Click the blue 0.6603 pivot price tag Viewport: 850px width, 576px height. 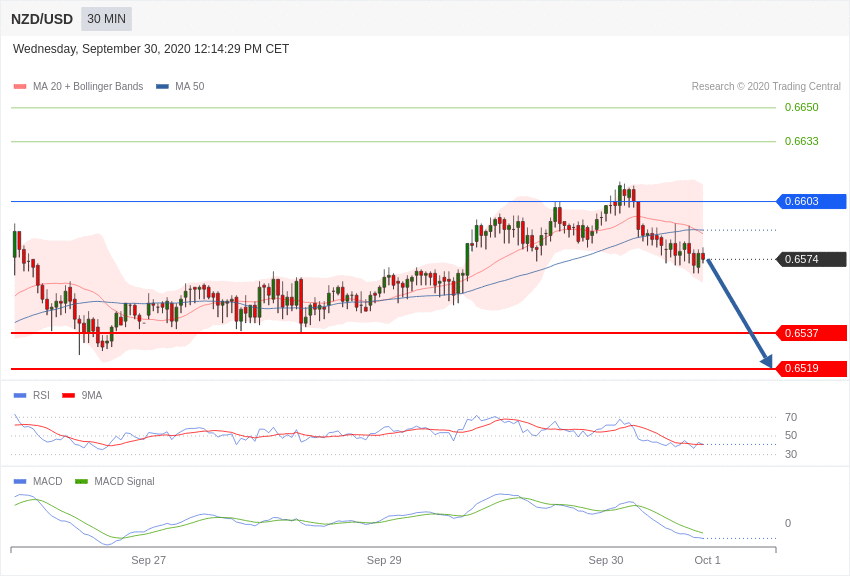click(812, 201)
